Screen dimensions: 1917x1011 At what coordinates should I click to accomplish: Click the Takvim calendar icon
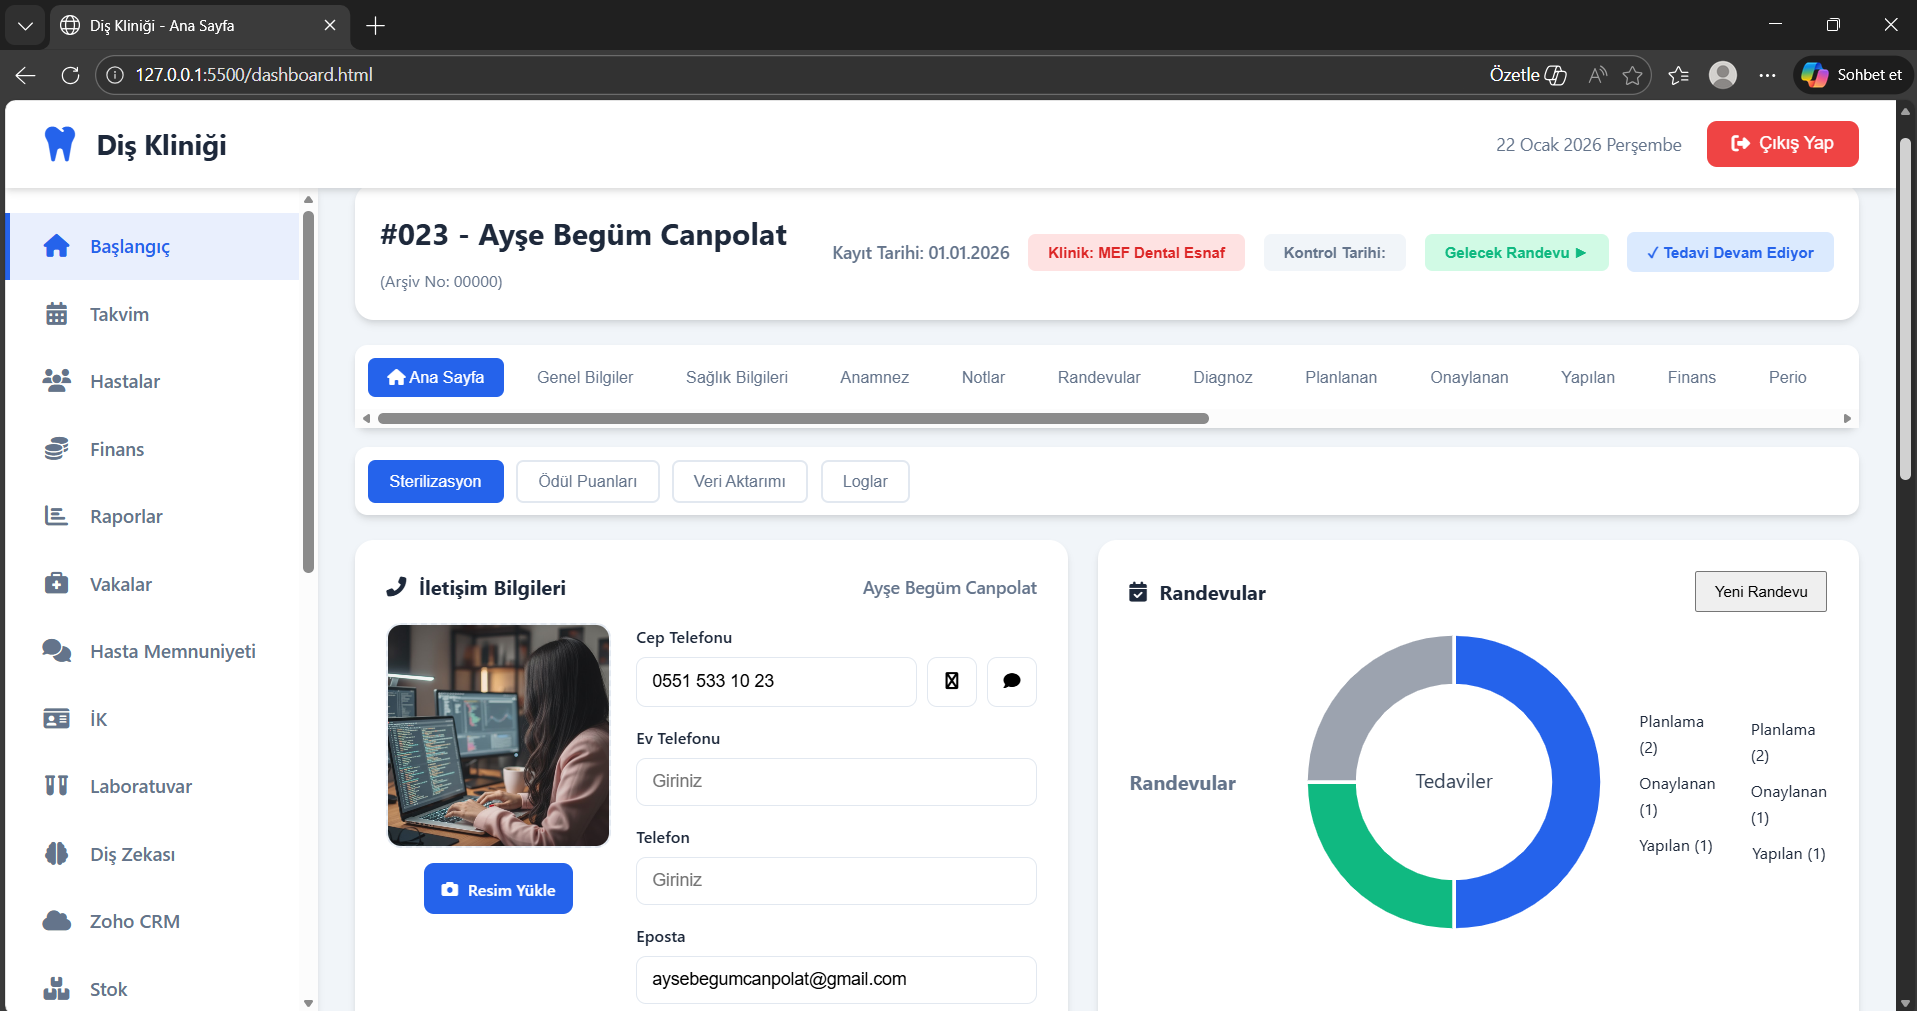[57, 314]
